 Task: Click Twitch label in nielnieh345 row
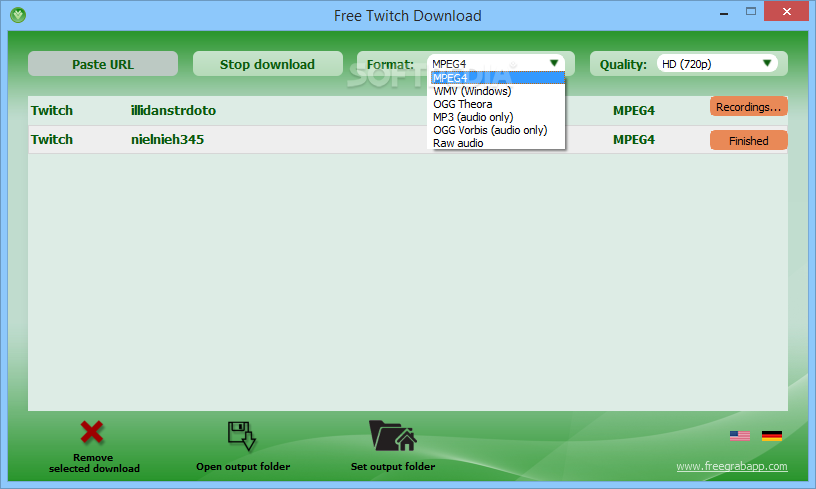pos(52,139)
